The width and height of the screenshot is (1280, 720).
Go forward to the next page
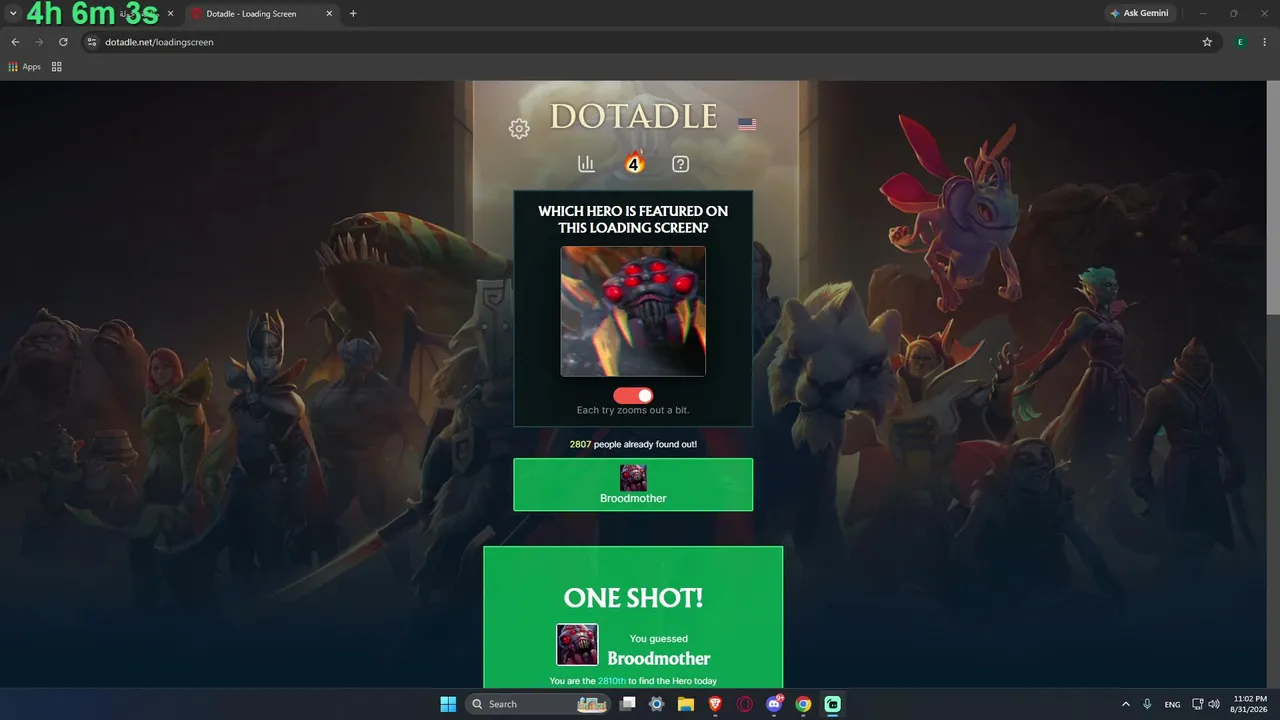(39, 42)
